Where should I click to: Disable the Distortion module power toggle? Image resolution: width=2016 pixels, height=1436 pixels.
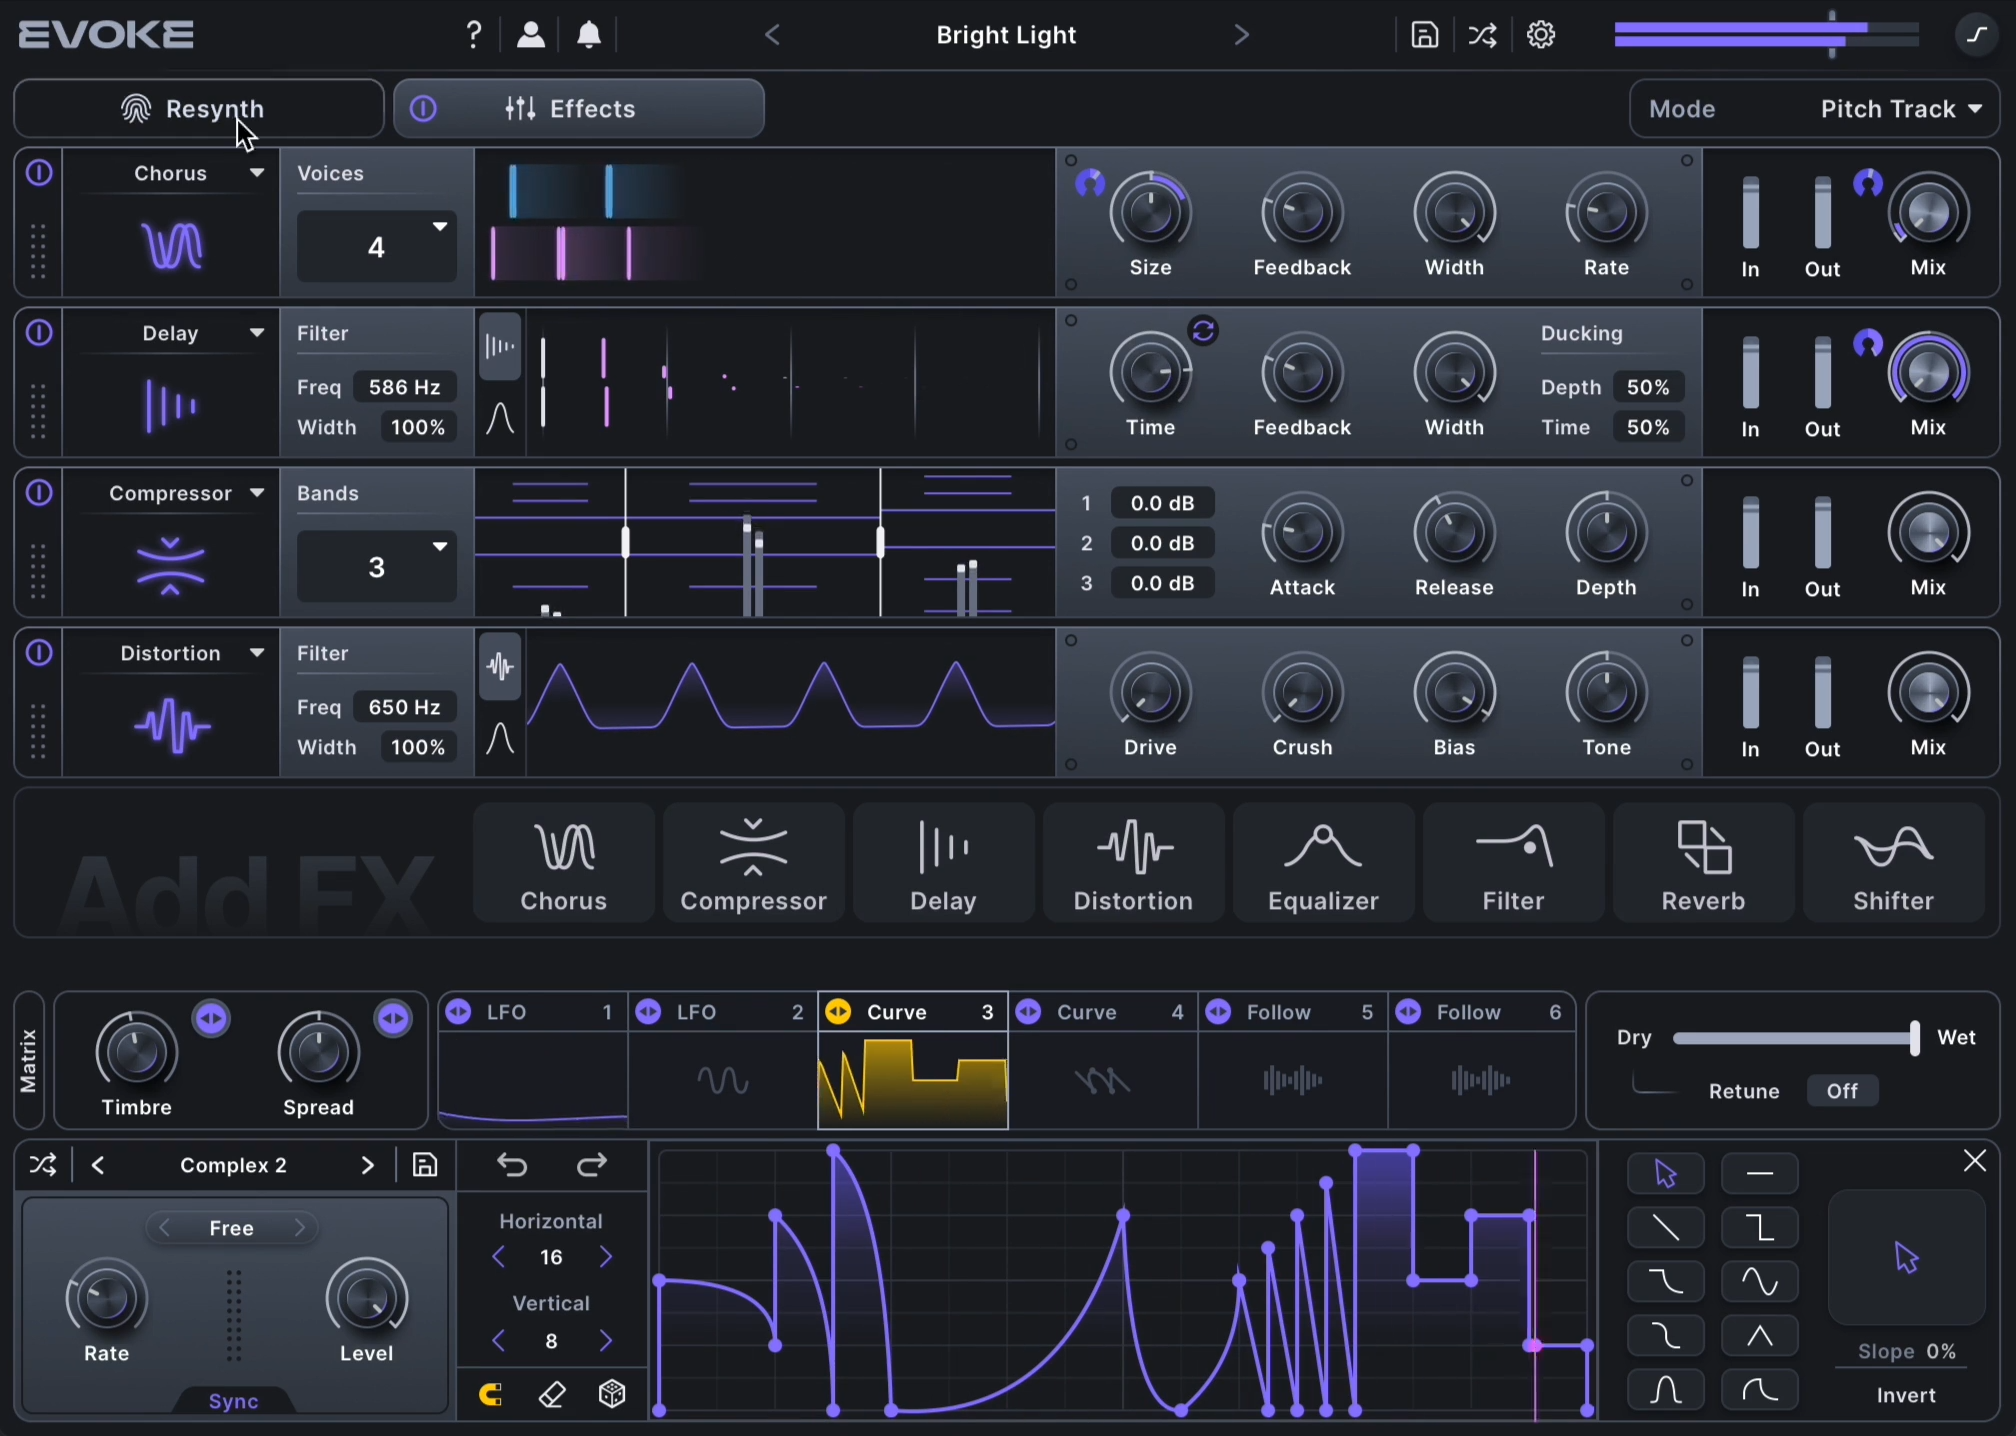[38, 652]
